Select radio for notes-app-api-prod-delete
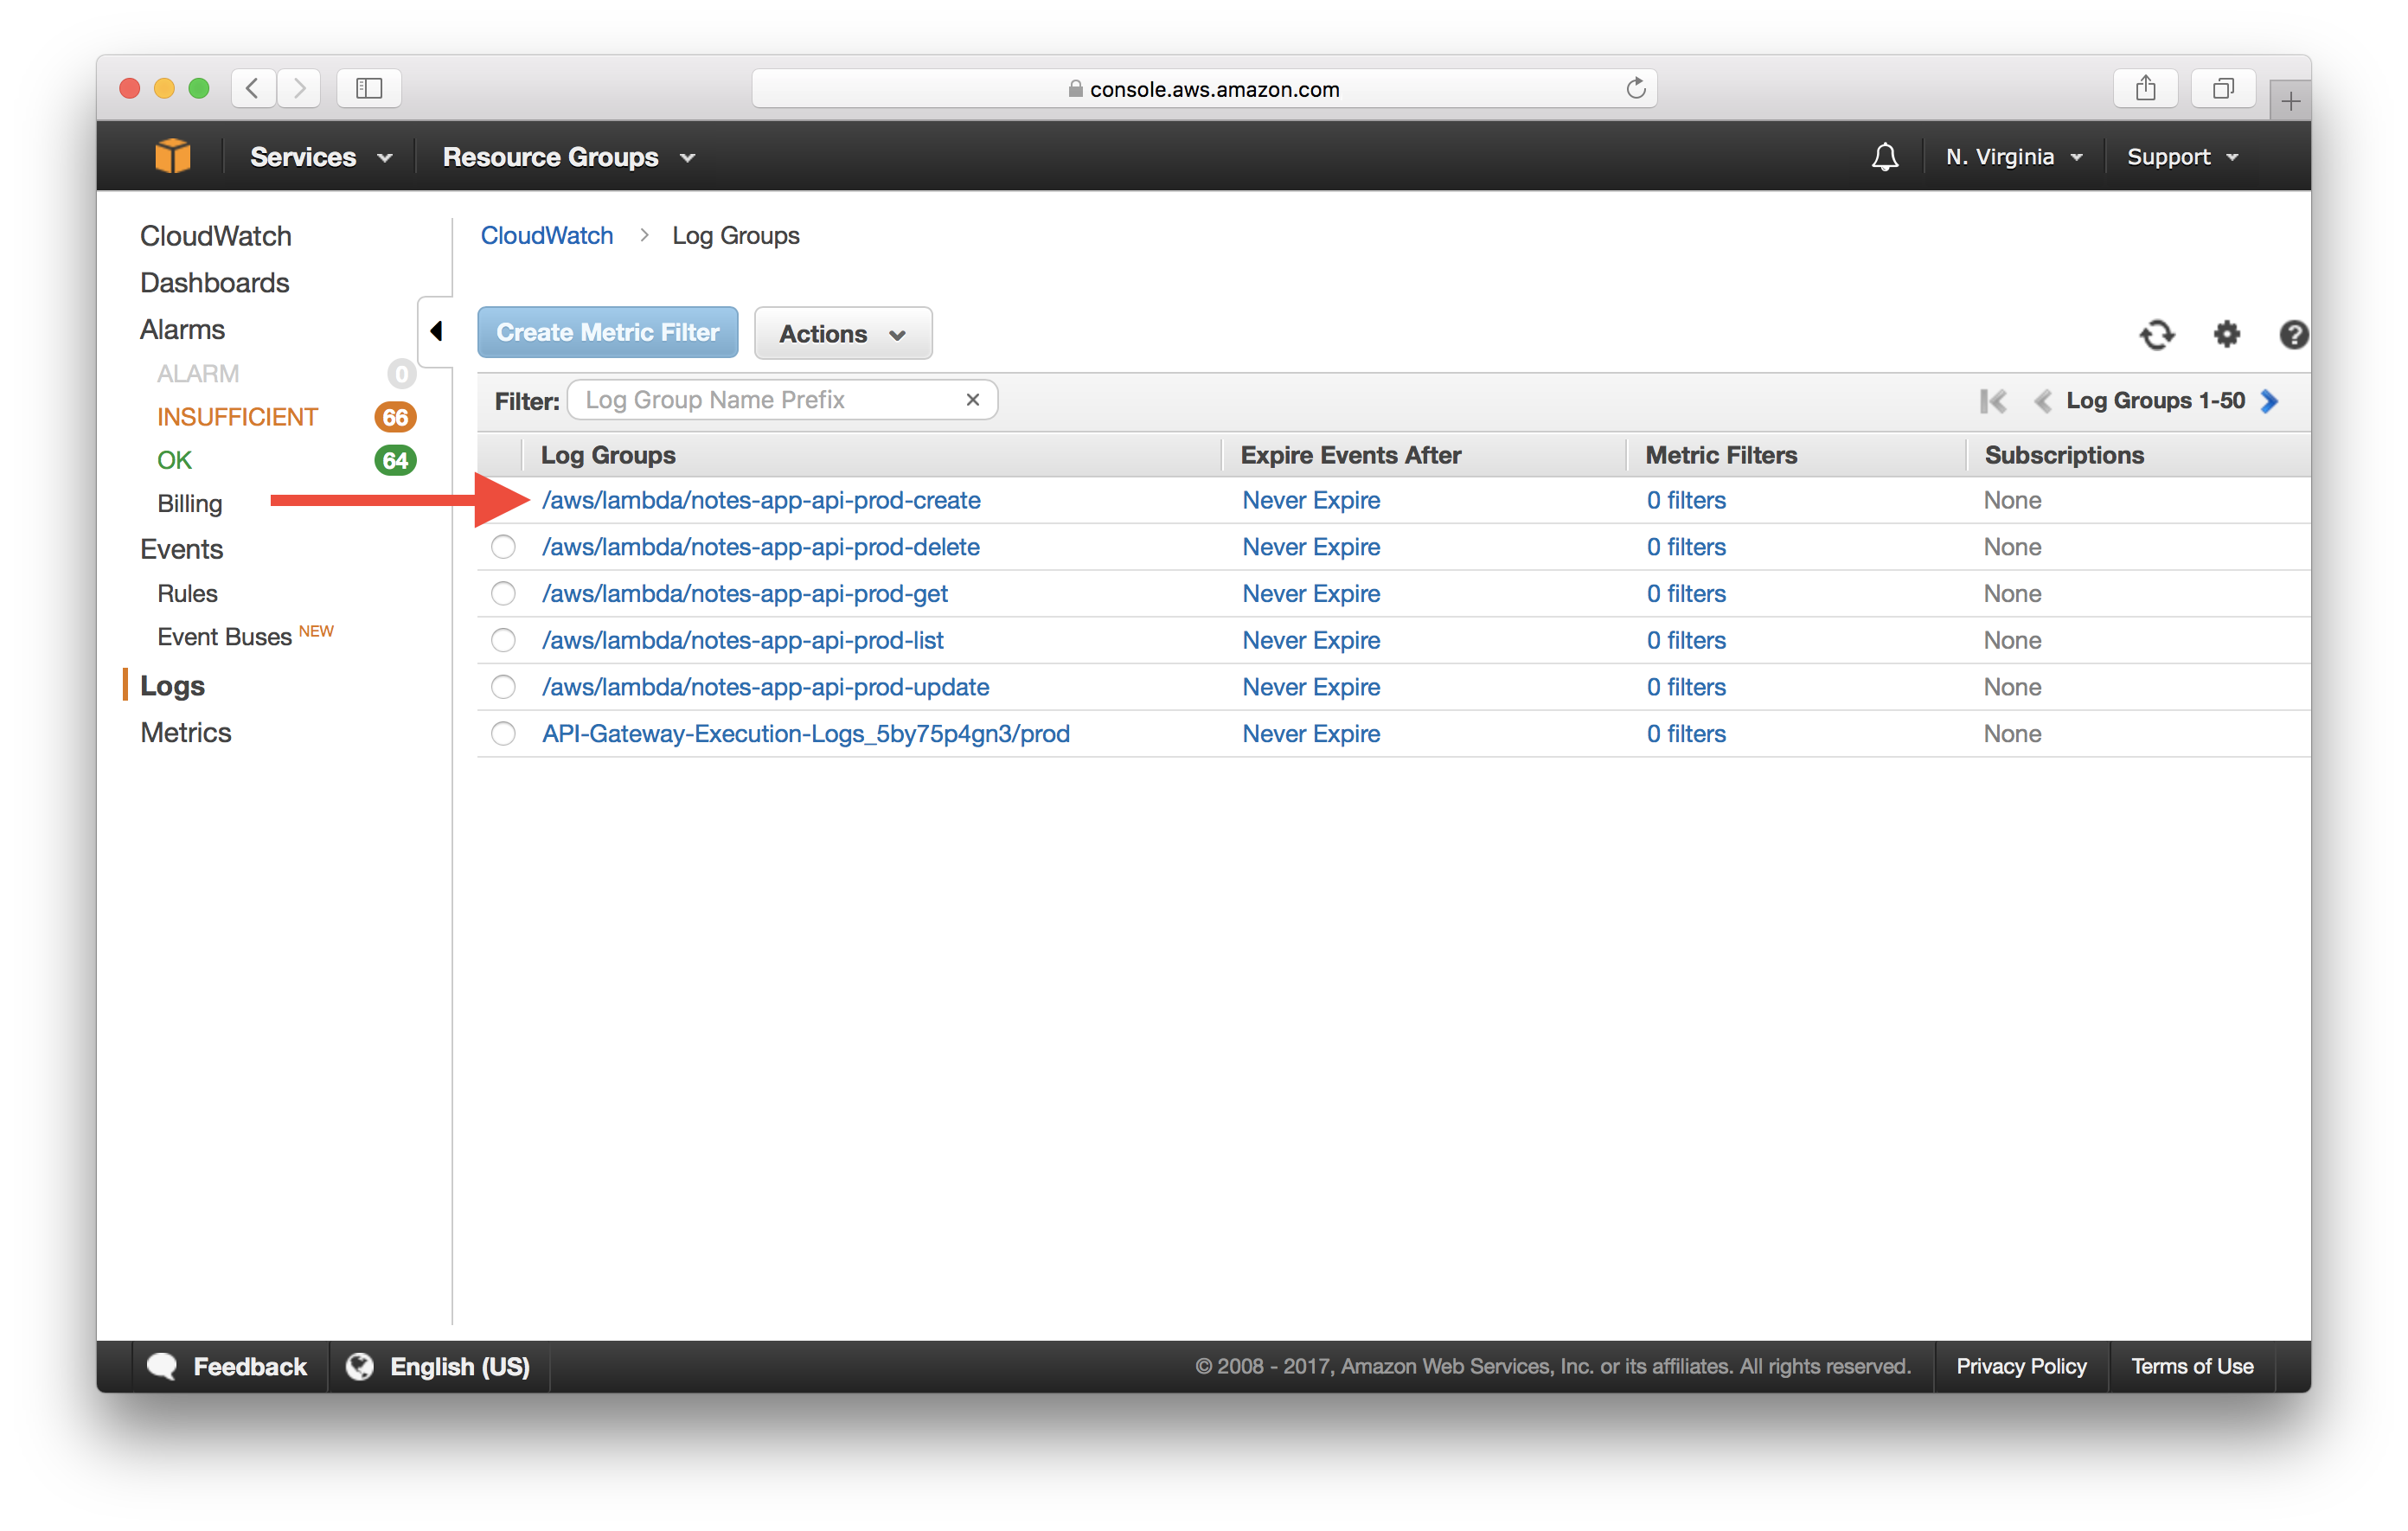 503,547
